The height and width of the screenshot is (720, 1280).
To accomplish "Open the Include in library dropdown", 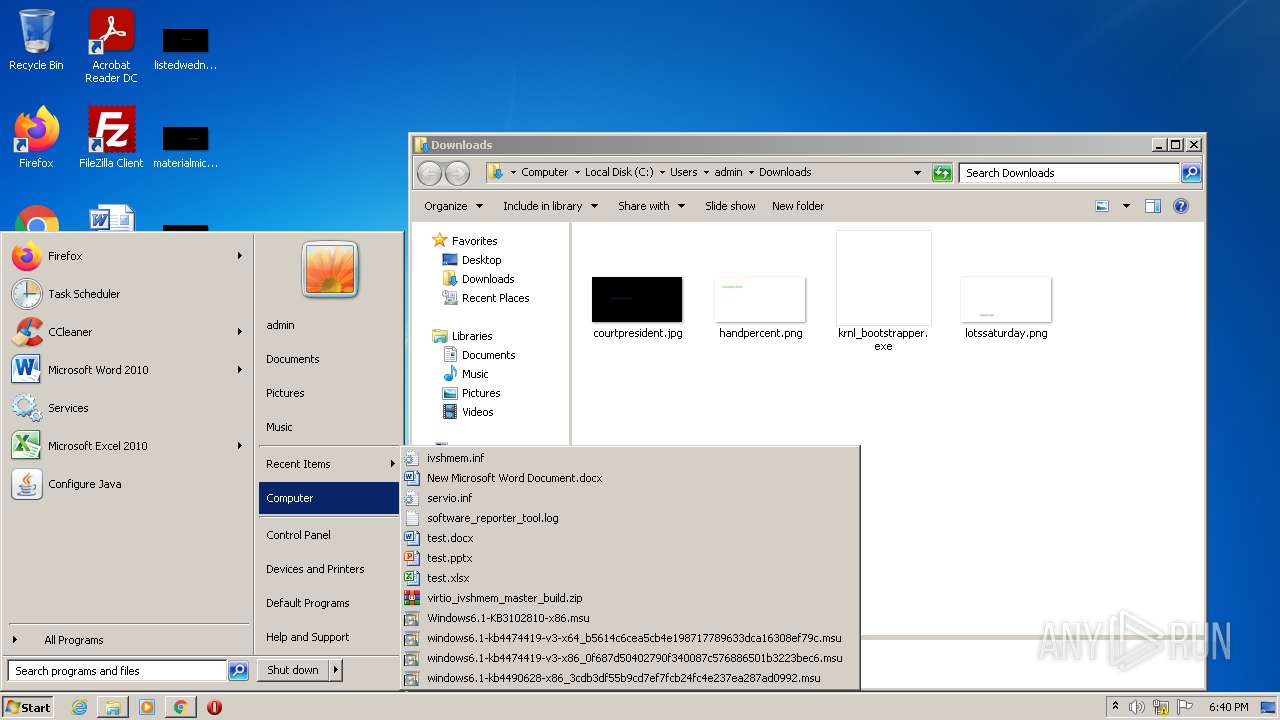I will tap(550, 206).
